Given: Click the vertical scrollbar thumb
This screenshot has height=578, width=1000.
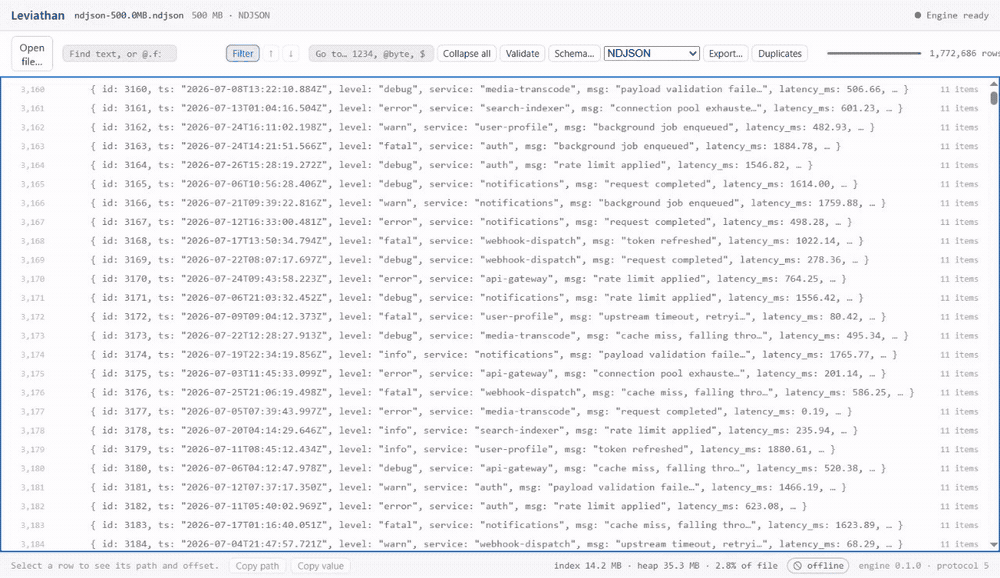Looking at the screenshot, I should click(994, 98).
